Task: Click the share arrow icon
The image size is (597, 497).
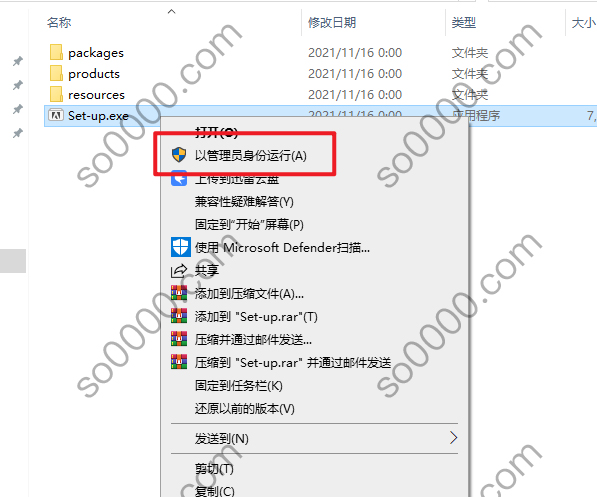Action: point(179,271)
